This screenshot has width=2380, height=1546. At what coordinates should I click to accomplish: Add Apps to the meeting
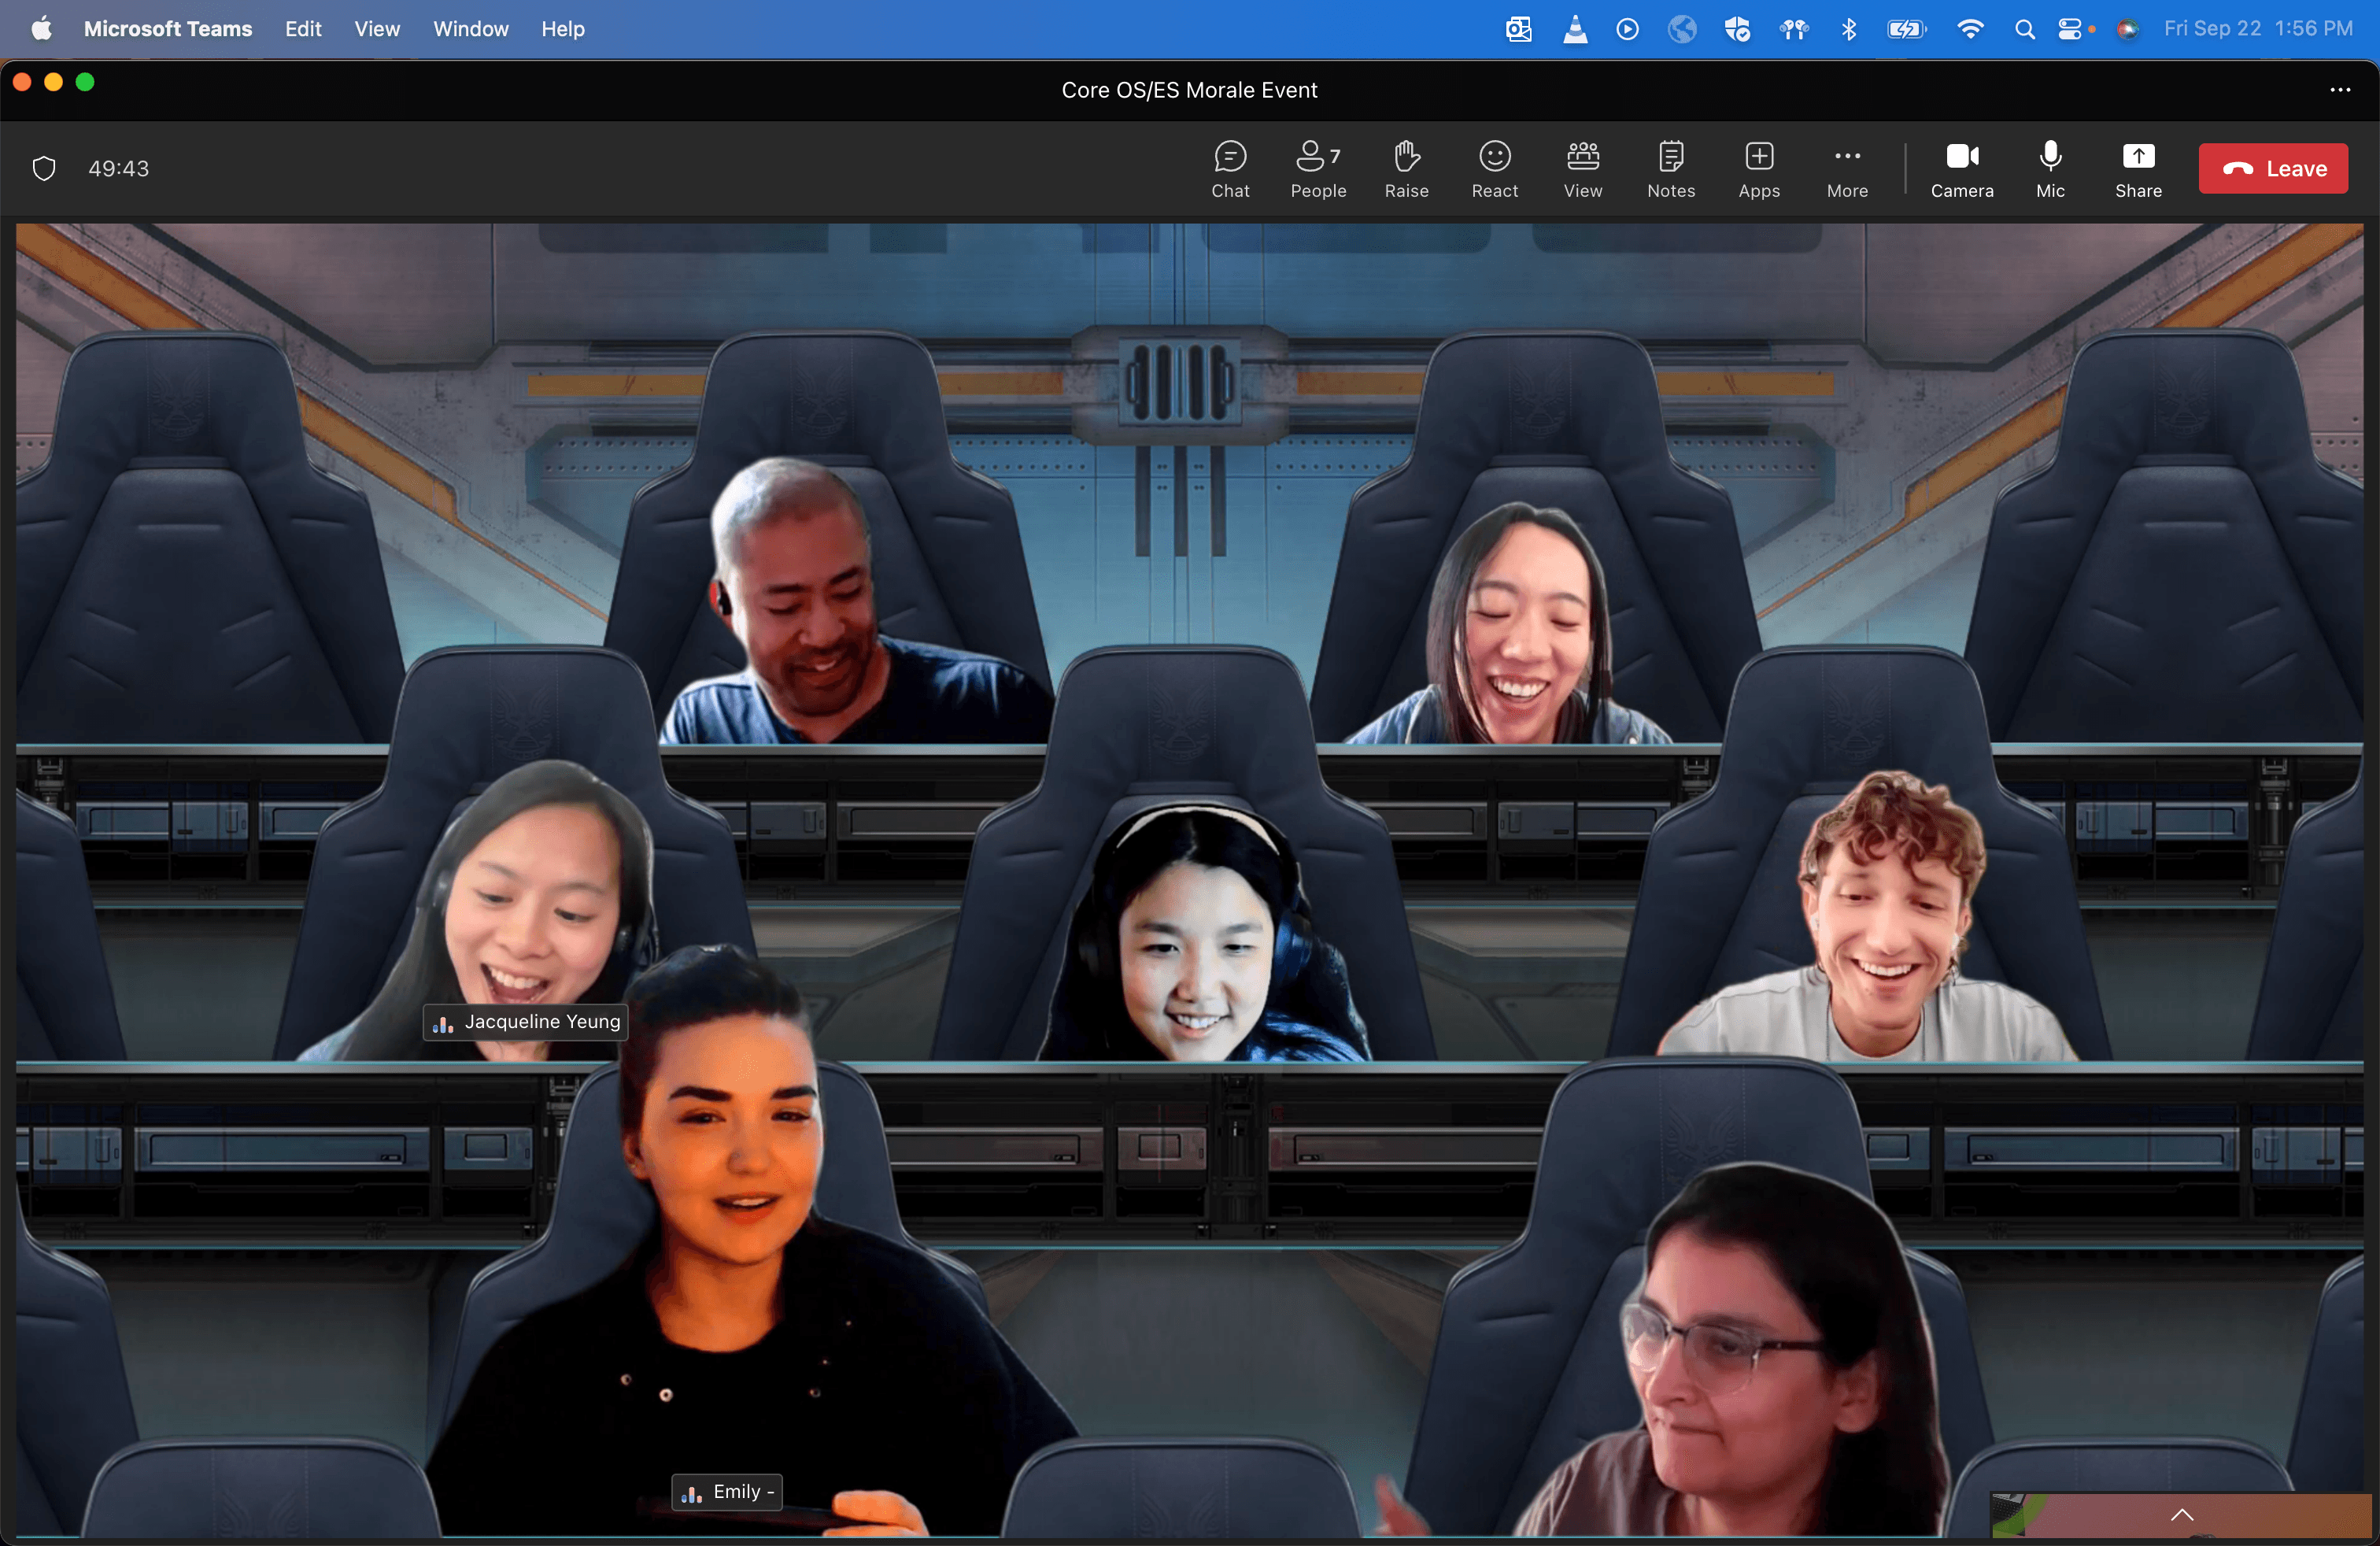[1759, 169]
